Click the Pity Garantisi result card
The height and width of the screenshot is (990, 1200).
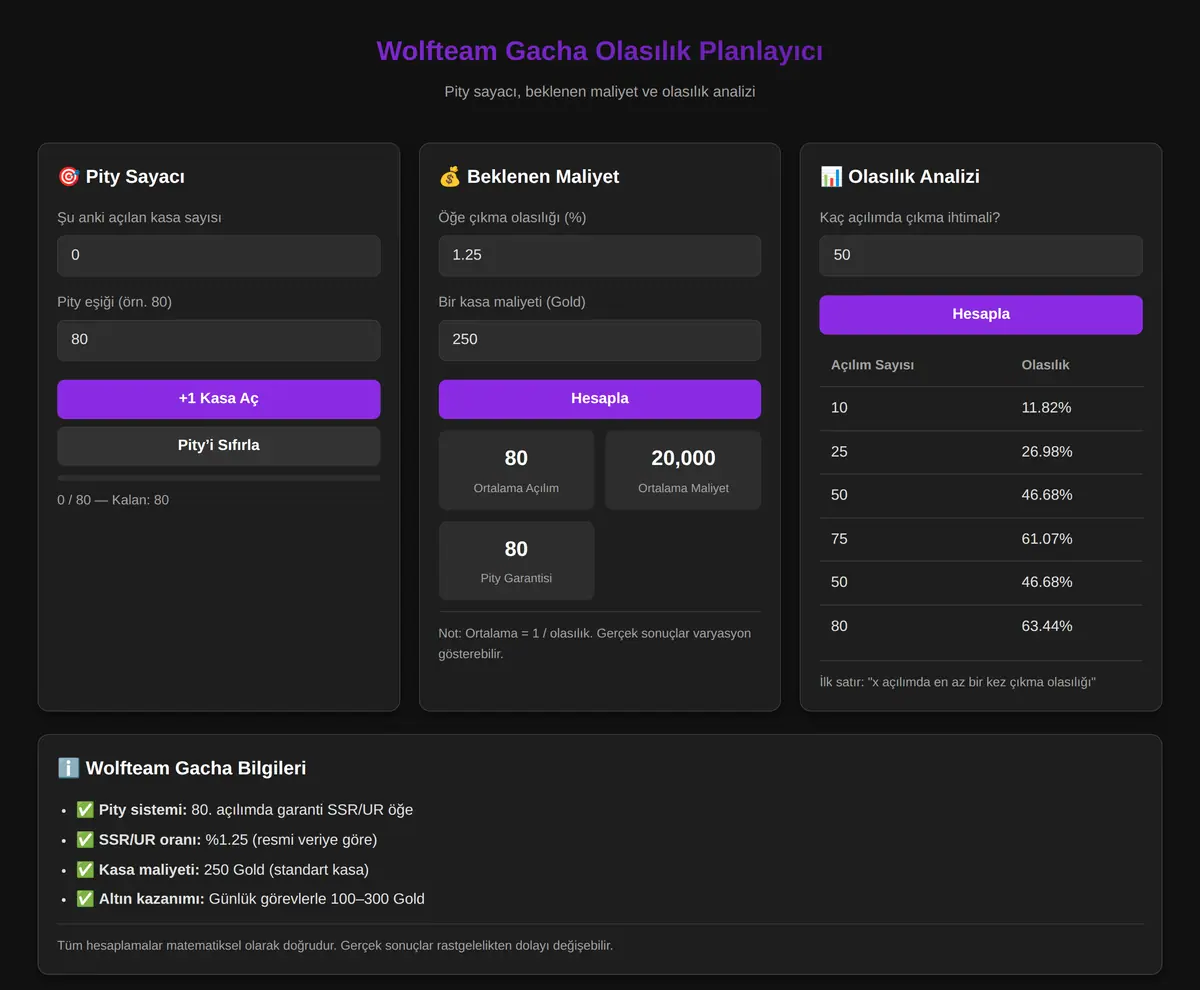516,560
